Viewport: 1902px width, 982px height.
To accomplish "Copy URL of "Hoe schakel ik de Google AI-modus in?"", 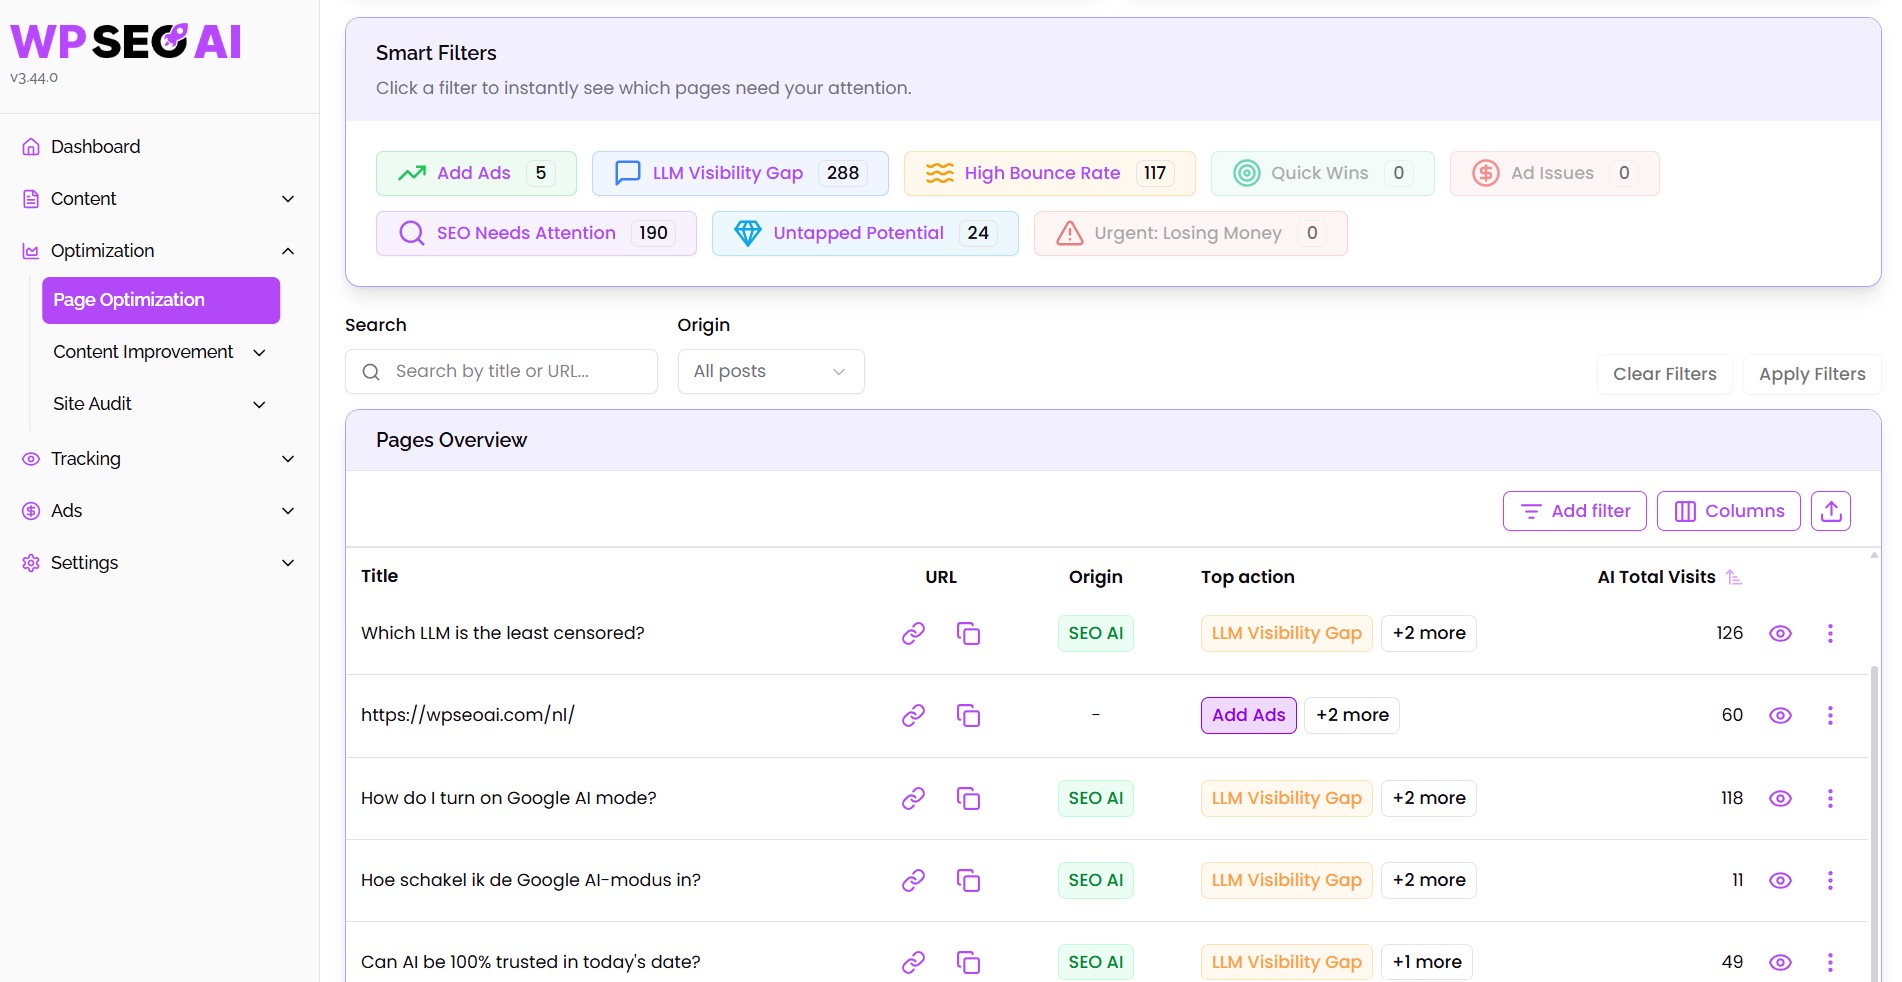I will (968, 880).
